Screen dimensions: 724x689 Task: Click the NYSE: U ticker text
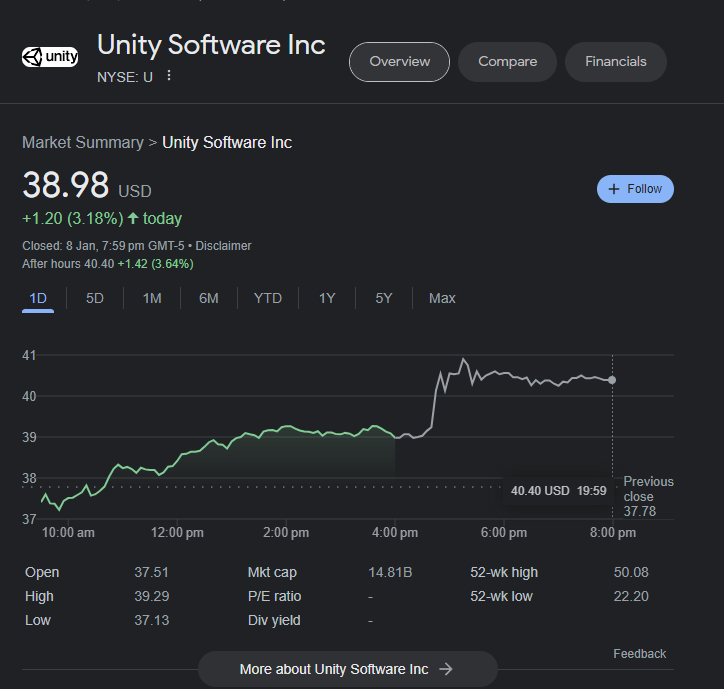125,77
